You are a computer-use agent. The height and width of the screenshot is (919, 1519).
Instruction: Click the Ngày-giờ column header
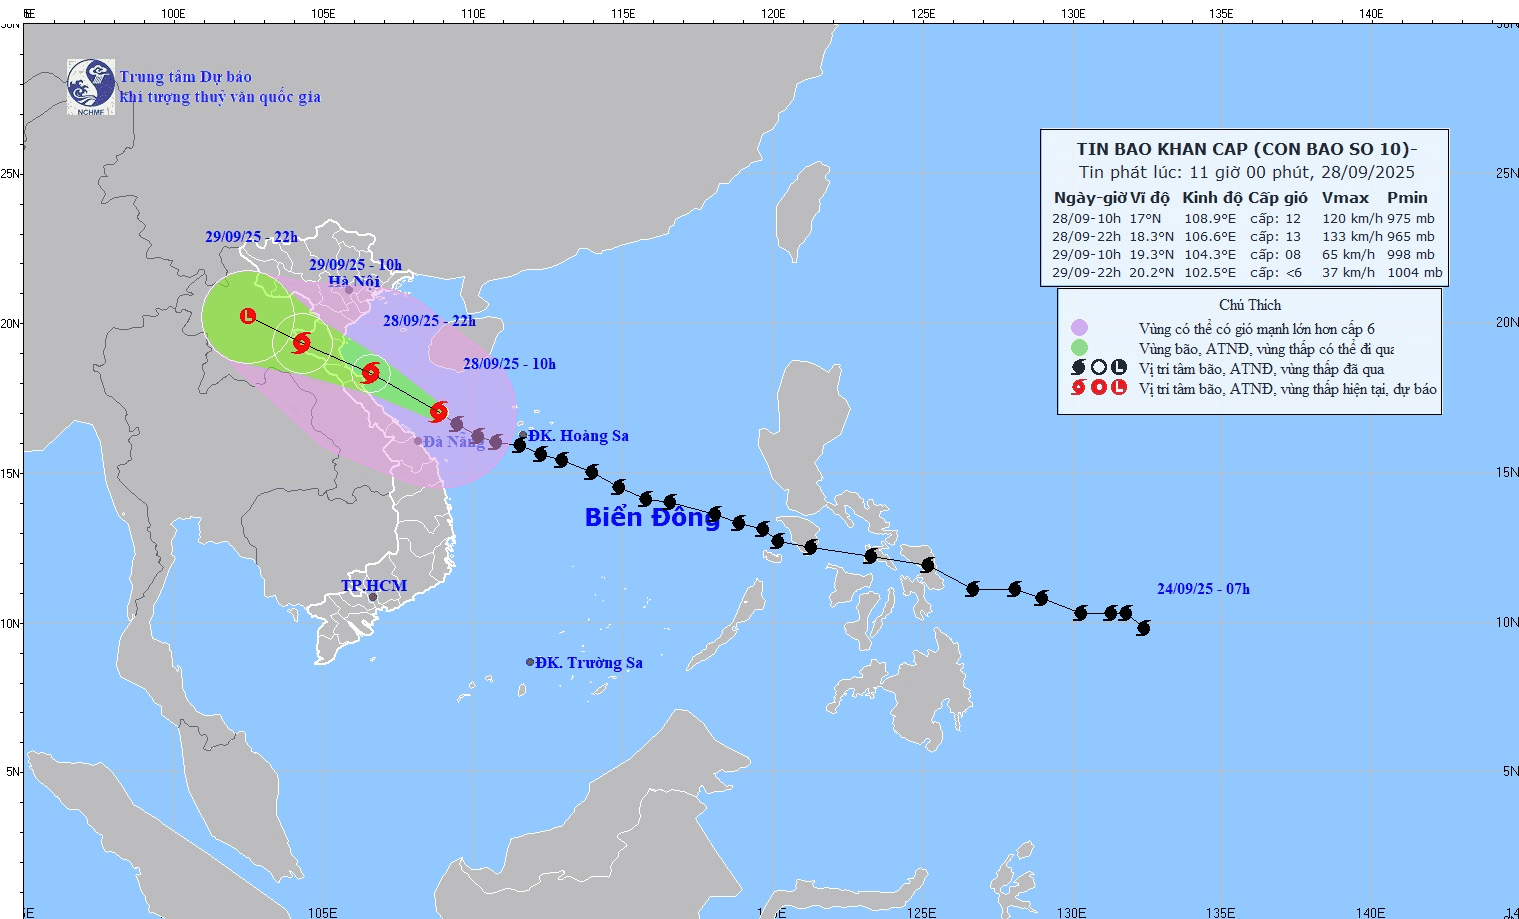(x=1090, y=198)
